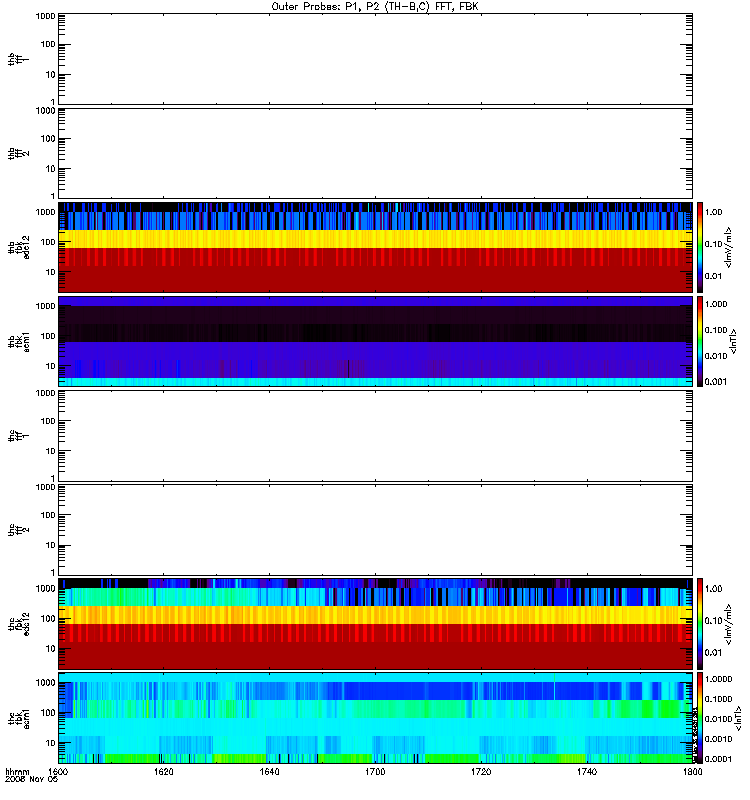This screenshot has width=750, height=800.
Task: Click the thb fbk scm1 spectrogram panel
Action: pyautogui.click(x=376, y=341)
